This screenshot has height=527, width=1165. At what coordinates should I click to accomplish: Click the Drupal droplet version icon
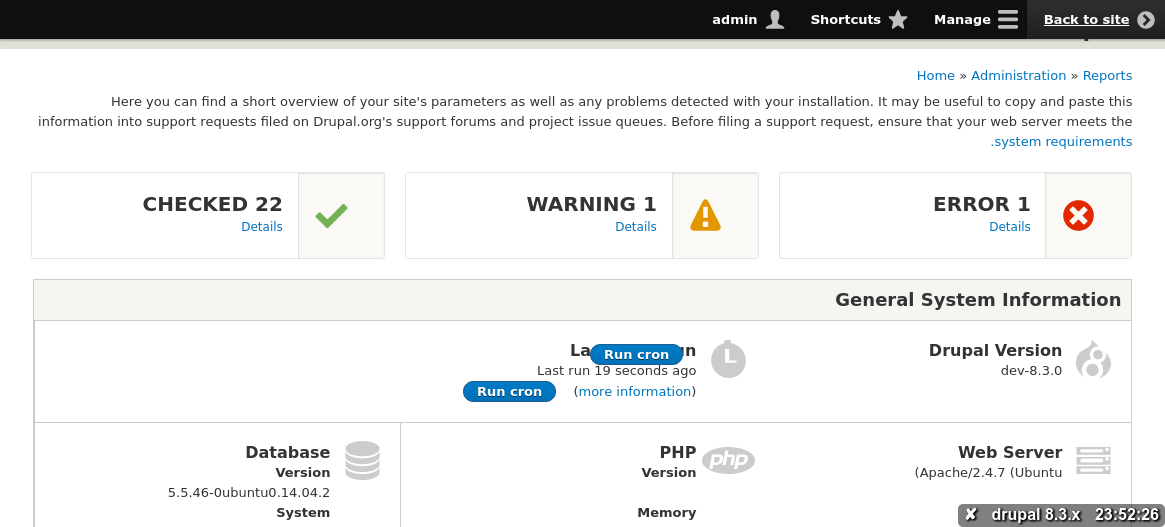(x=1092, y=360)
